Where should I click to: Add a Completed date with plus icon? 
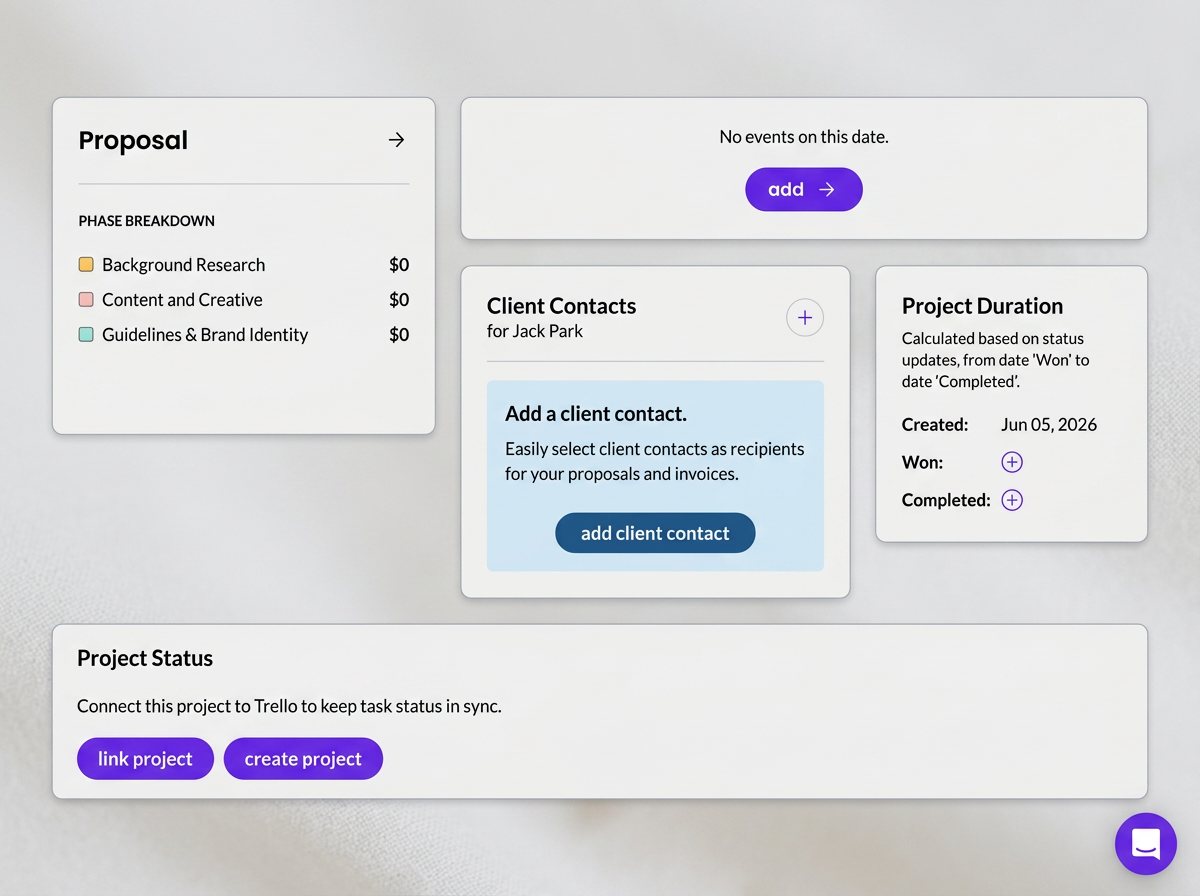click(1012, 500)
